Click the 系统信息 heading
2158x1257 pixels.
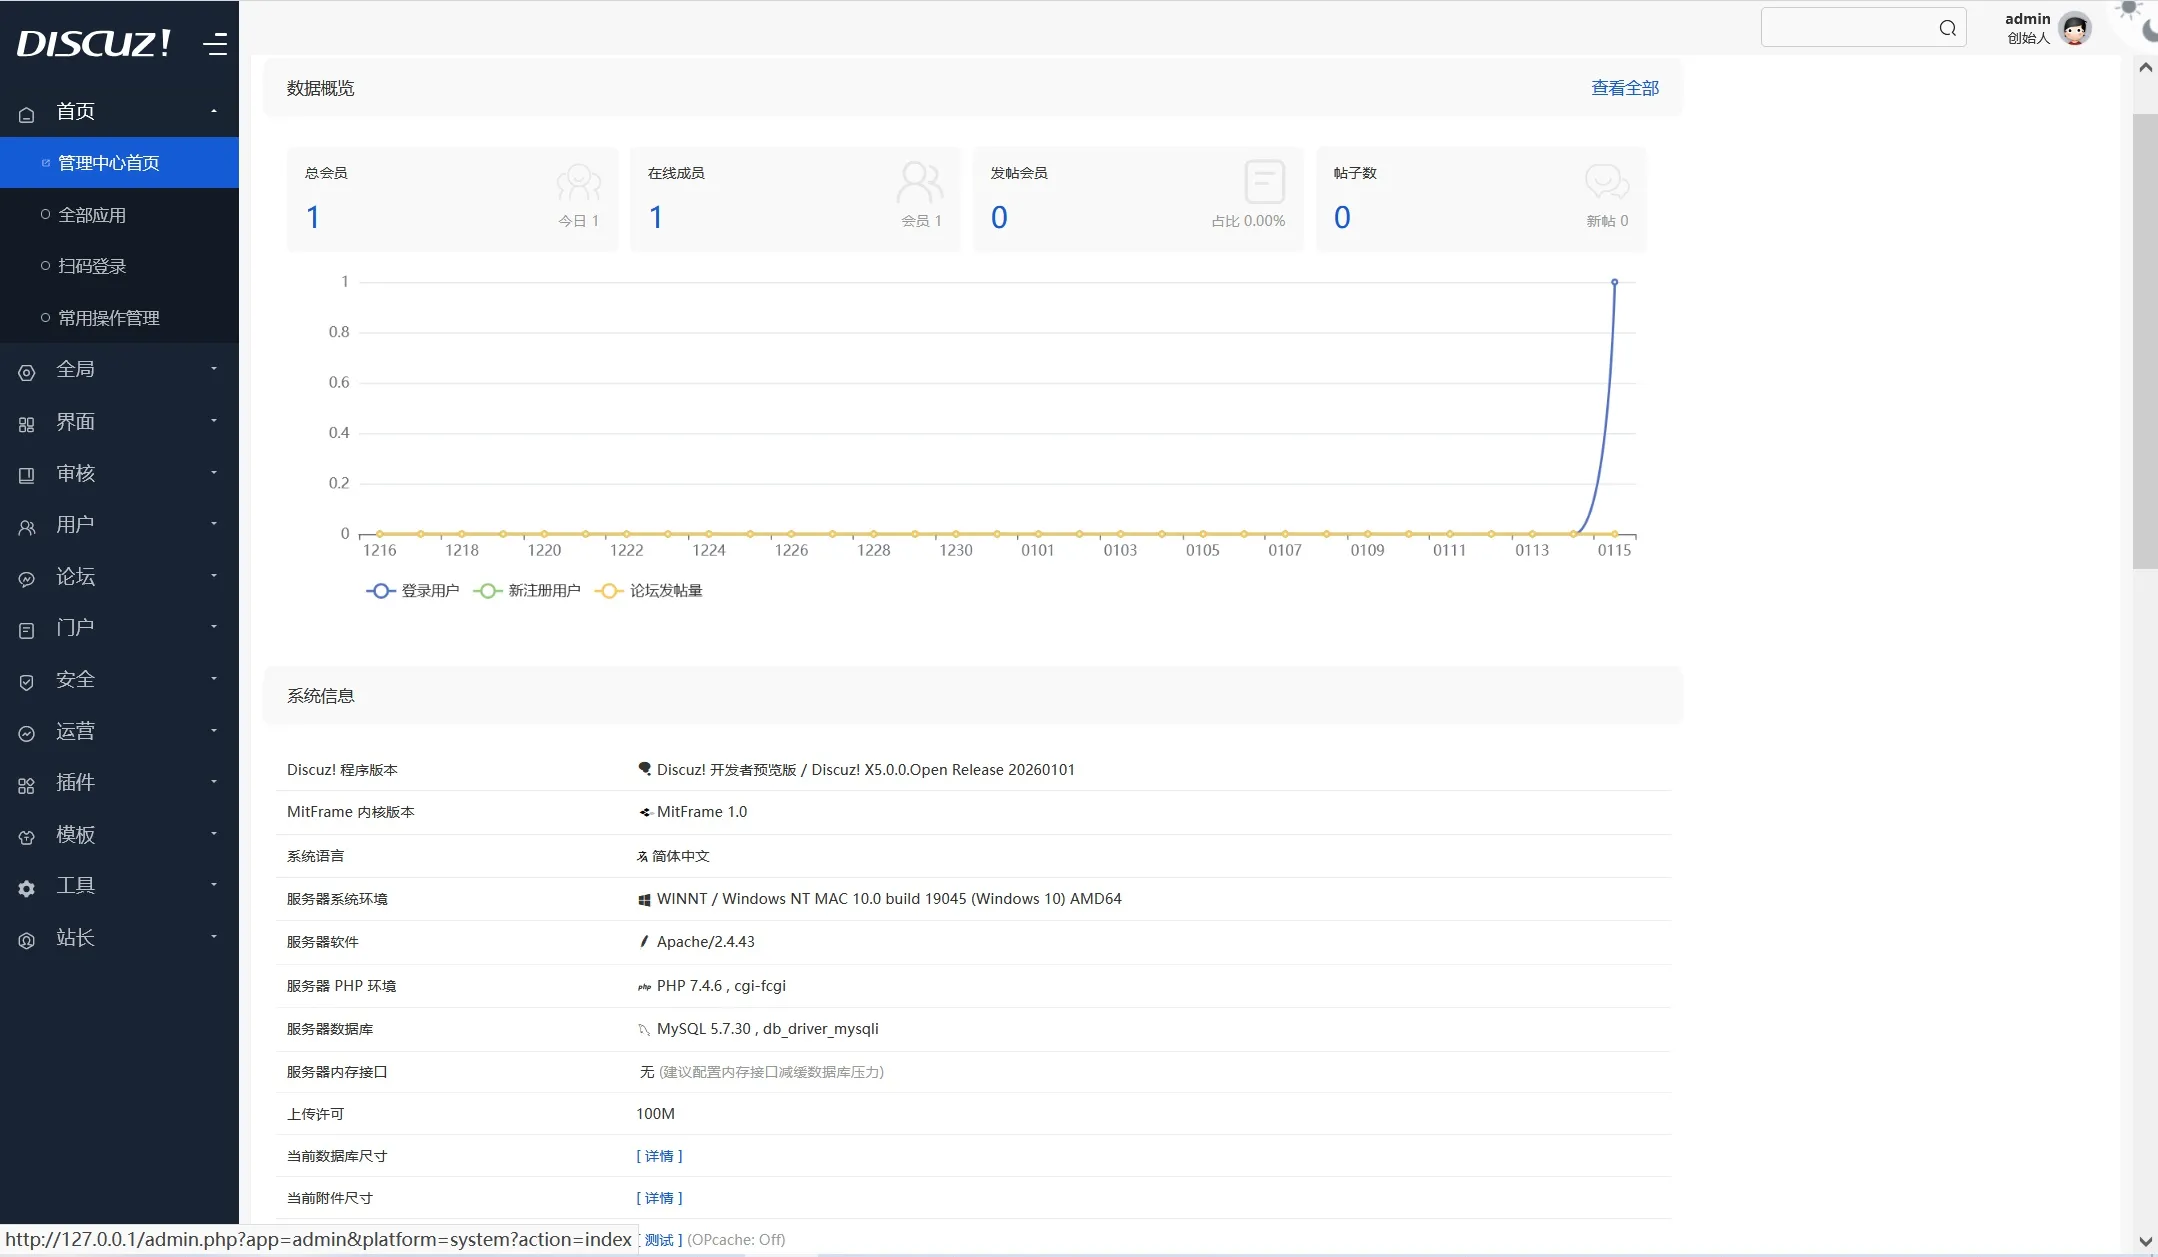[x=320, y=696]
